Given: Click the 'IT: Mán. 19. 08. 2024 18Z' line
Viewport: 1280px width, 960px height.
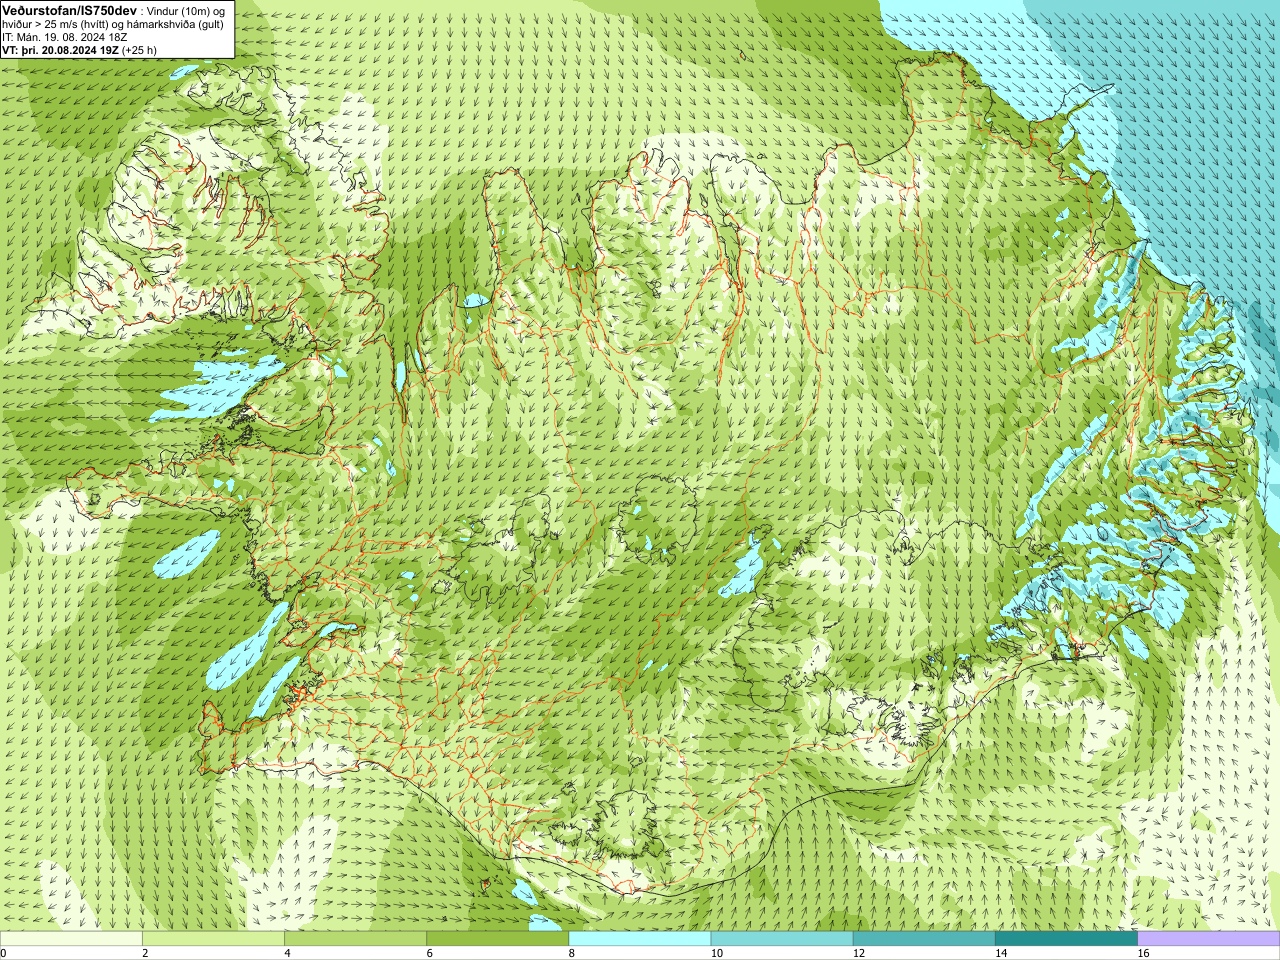Looking at the screenshot, I should point(63,37).
